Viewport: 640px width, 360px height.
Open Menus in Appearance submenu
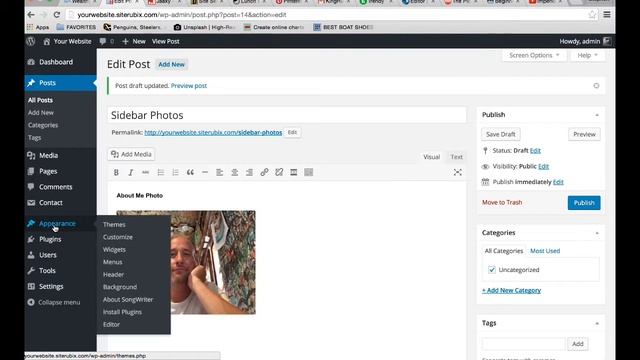[113, 262]
